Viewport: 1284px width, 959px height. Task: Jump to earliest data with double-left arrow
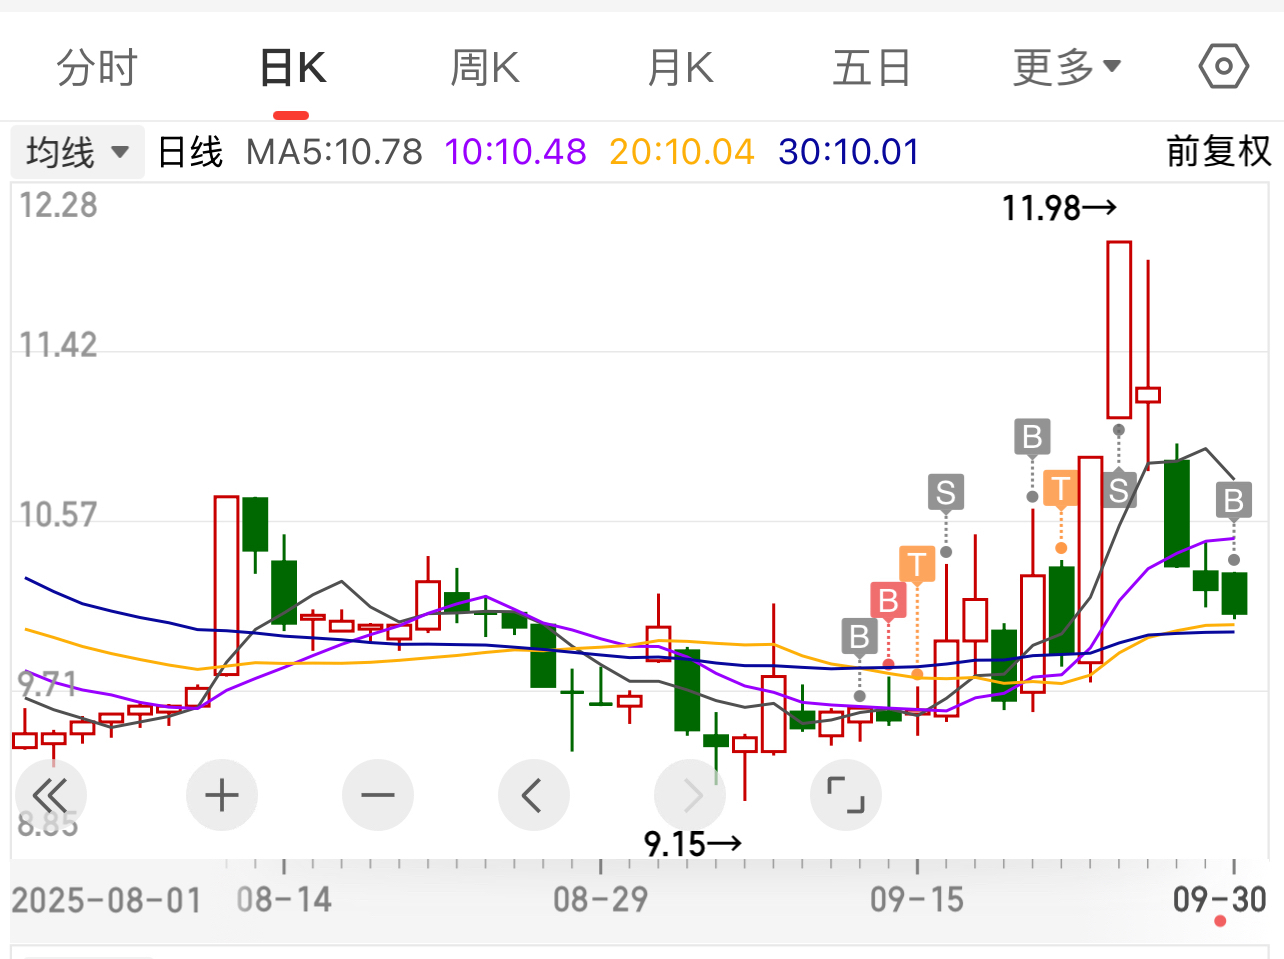tap(50, 796)
